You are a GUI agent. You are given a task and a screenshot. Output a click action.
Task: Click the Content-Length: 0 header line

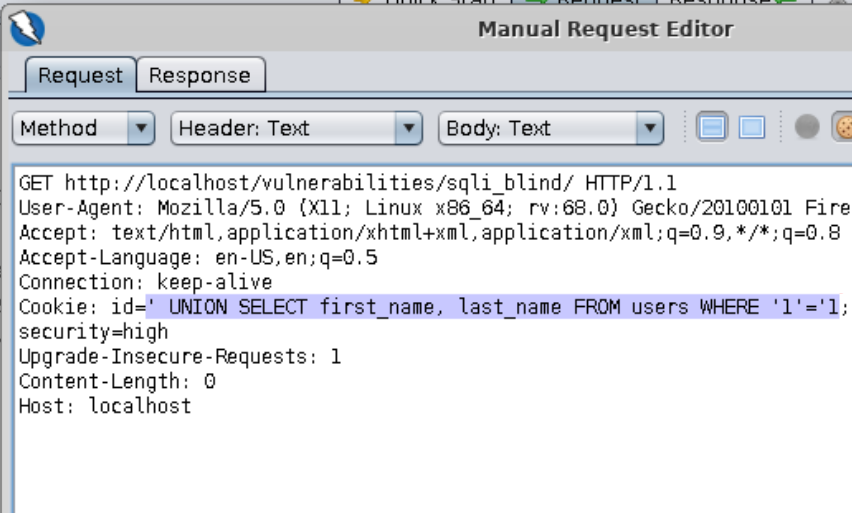point(117,382)
